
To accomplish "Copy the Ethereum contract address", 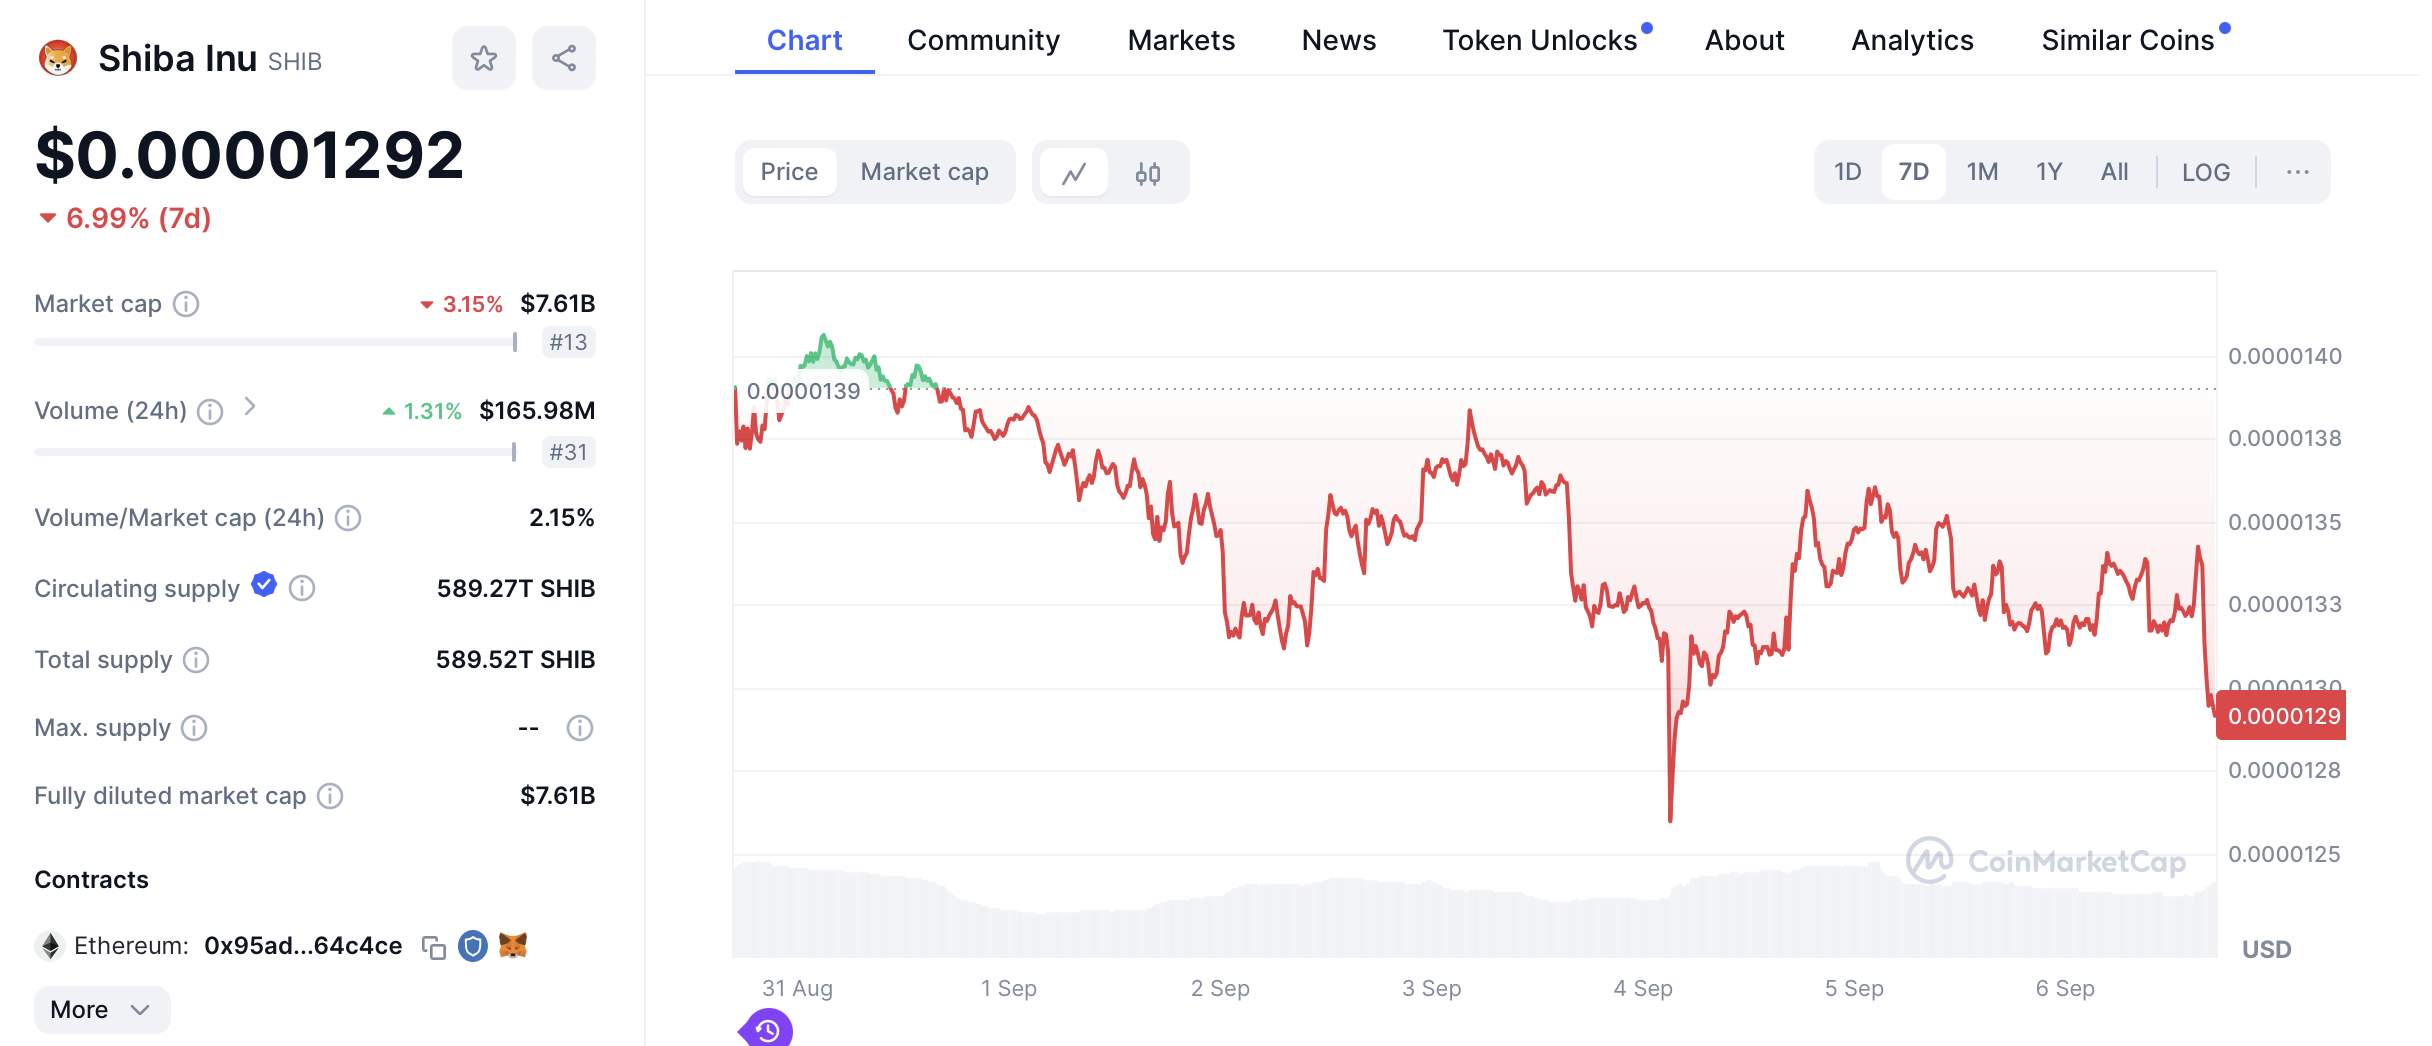I will (433, 947).
